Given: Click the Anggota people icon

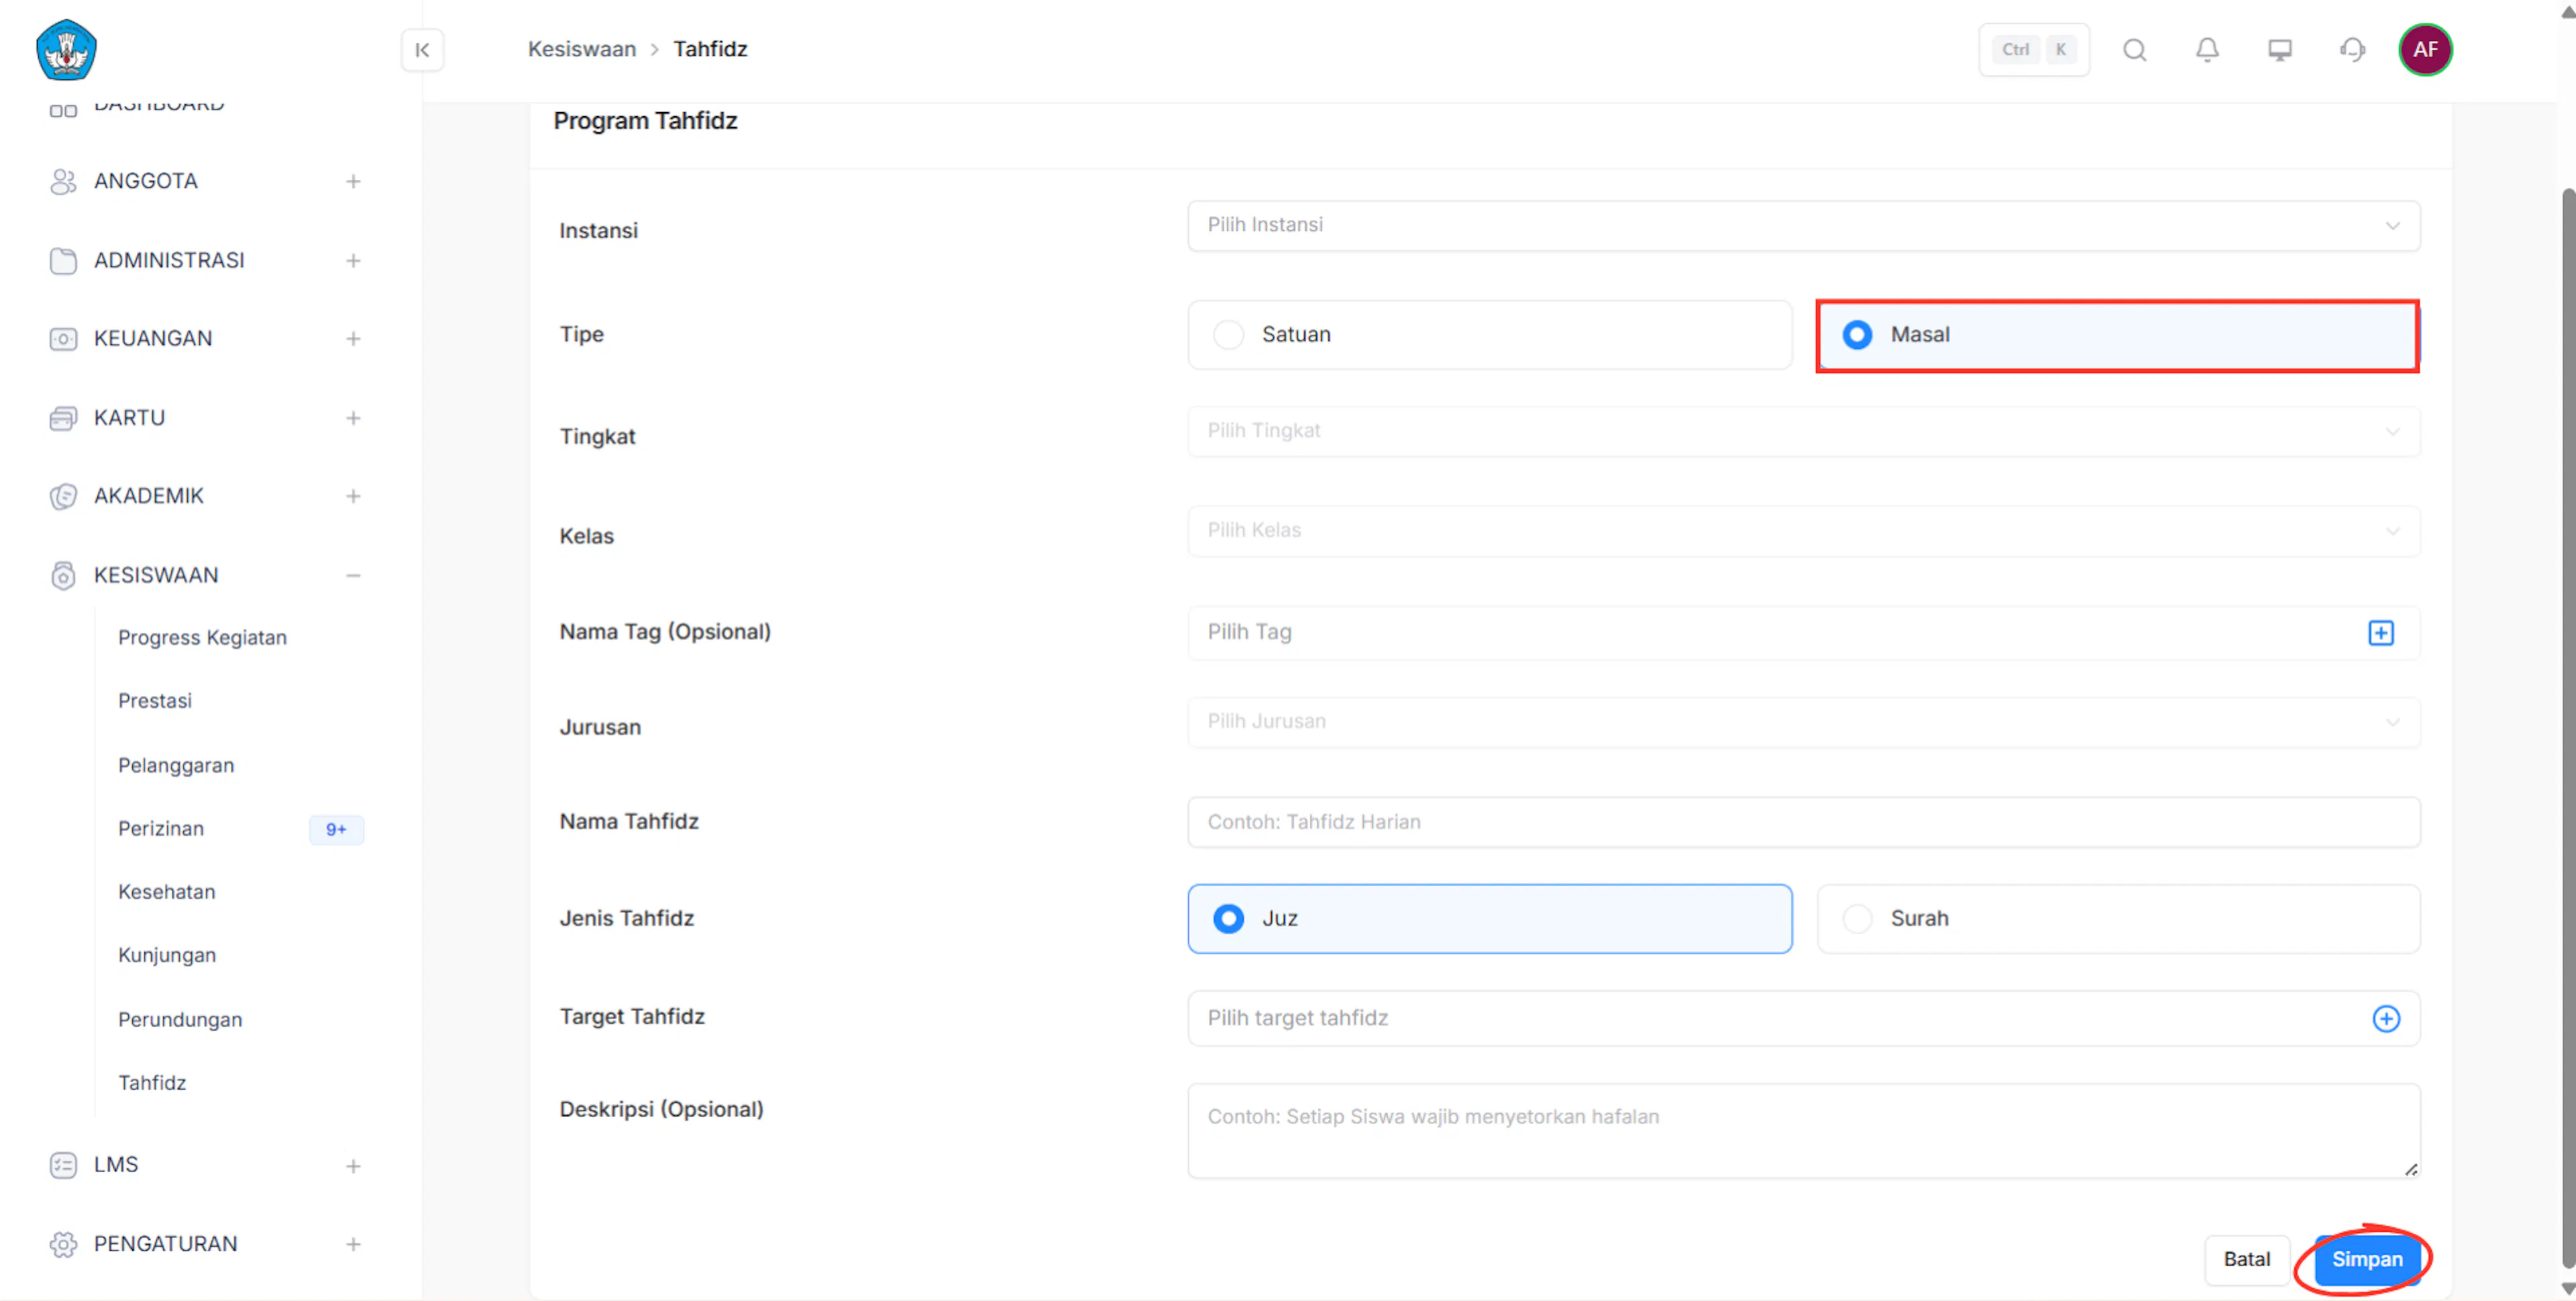Looking at the screenshot, I should [x=63, y=181].
